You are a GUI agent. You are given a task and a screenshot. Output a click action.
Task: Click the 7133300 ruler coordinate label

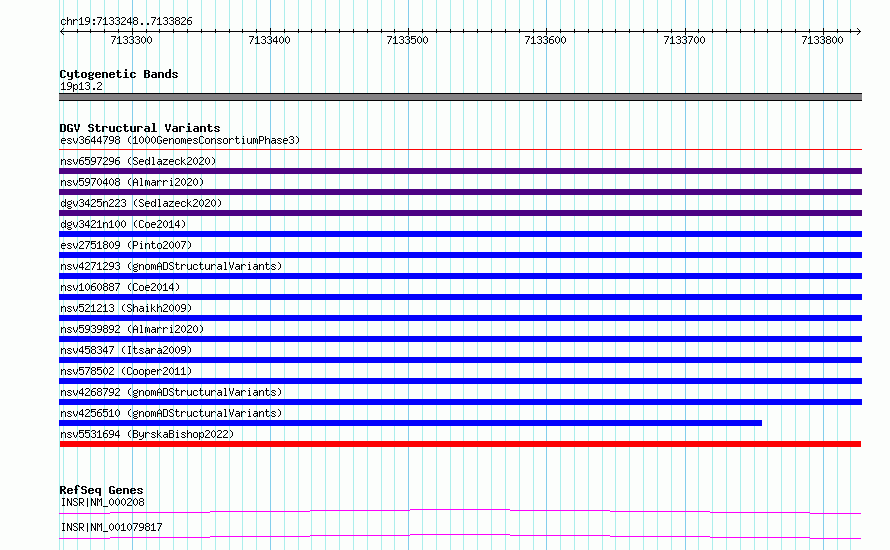pyautogui.click(x=131, y=40)
